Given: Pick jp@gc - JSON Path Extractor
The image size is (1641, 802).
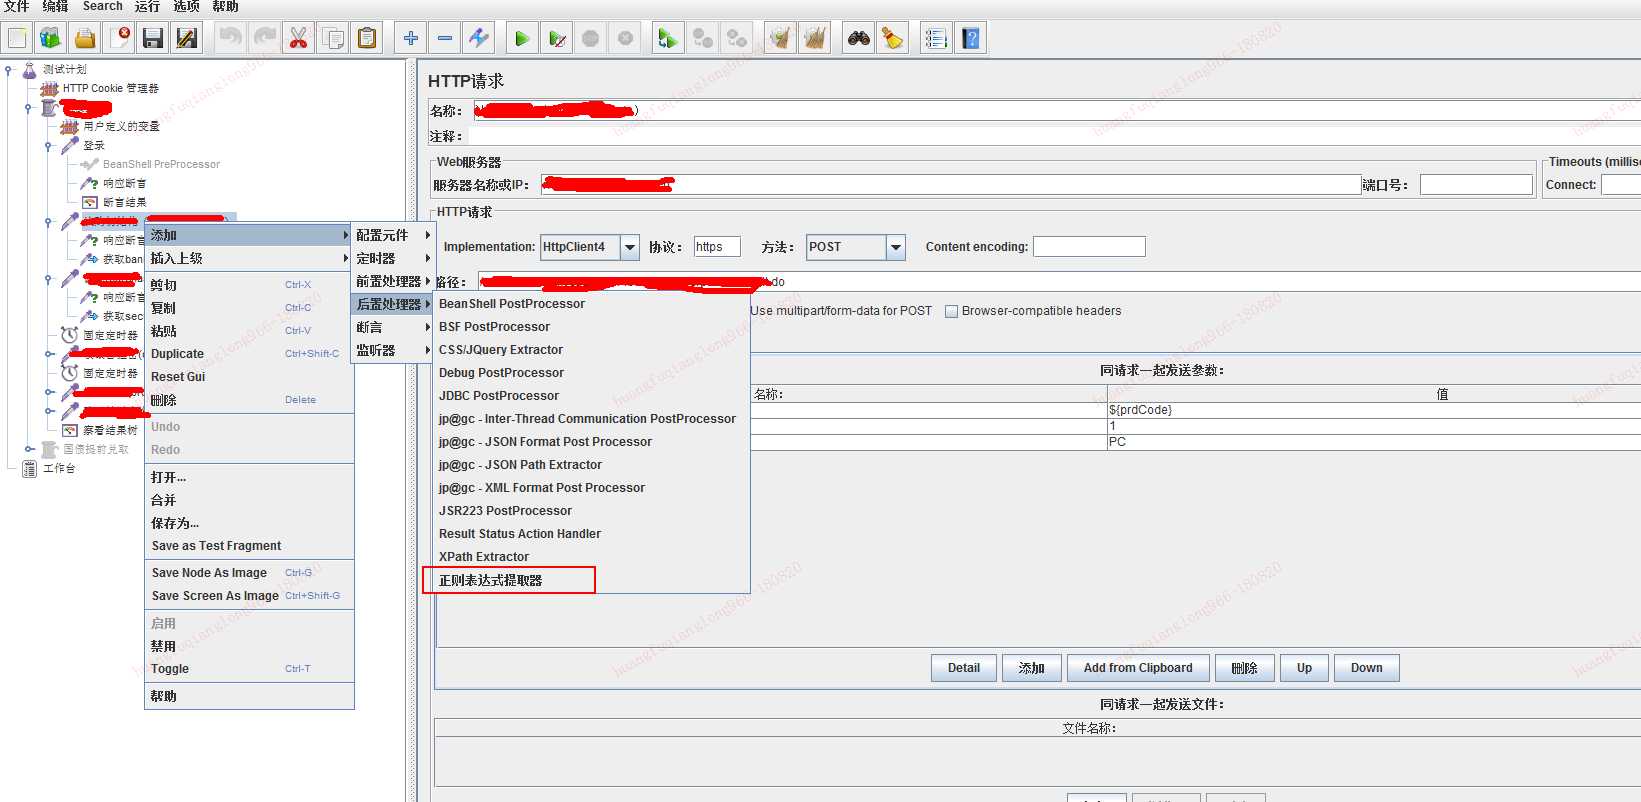Looking at the screenshot, I should pos(591,465).
